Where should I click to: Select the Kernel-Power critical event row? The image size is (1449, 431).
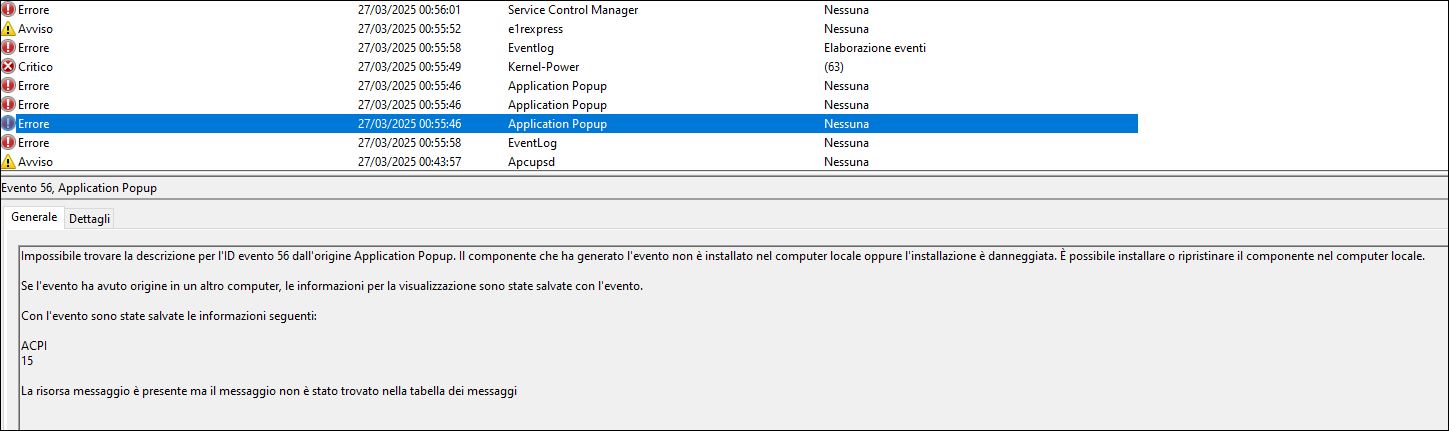pos(569,67)
